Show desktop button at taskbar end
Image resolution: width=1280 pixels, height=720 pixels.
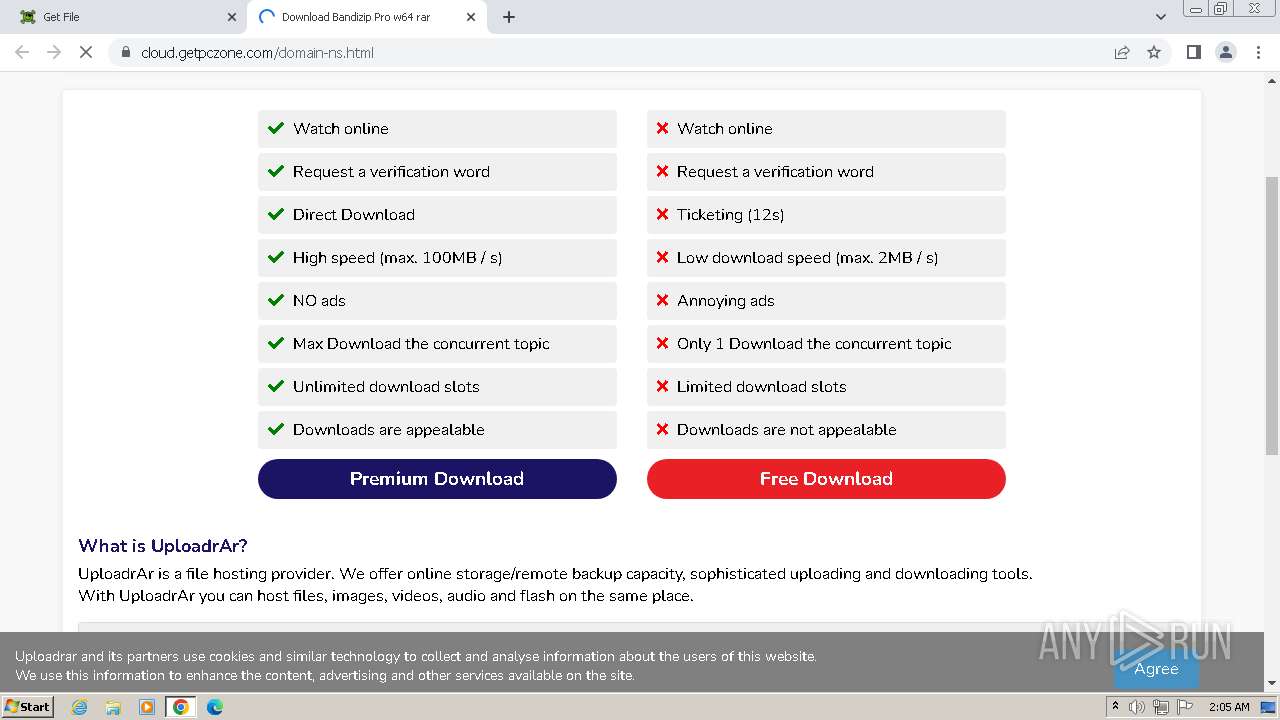tap(1268, 707)
